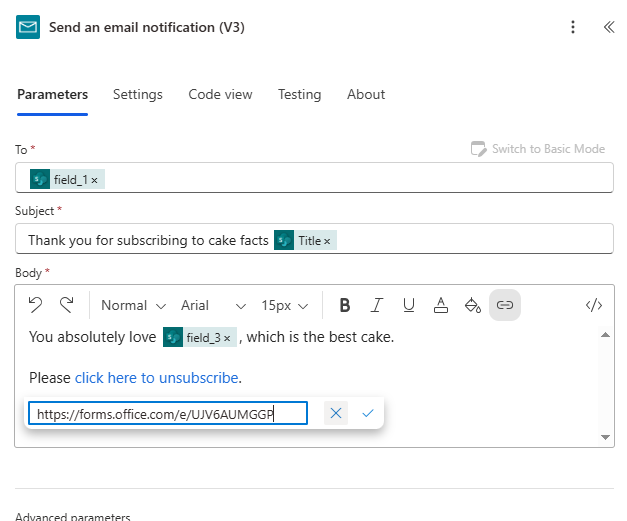Remove the field_3 token from Body
627x521 pixels.
pyautogui.click(x=227, y=339)
